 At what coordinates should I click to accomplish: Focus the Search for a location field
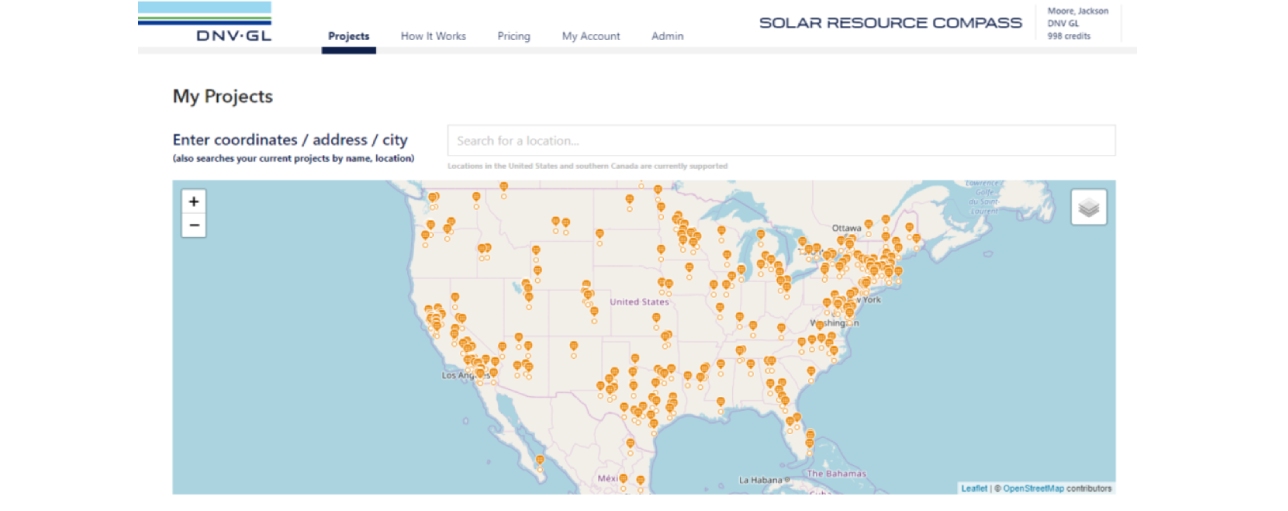(x=781, y=141)
